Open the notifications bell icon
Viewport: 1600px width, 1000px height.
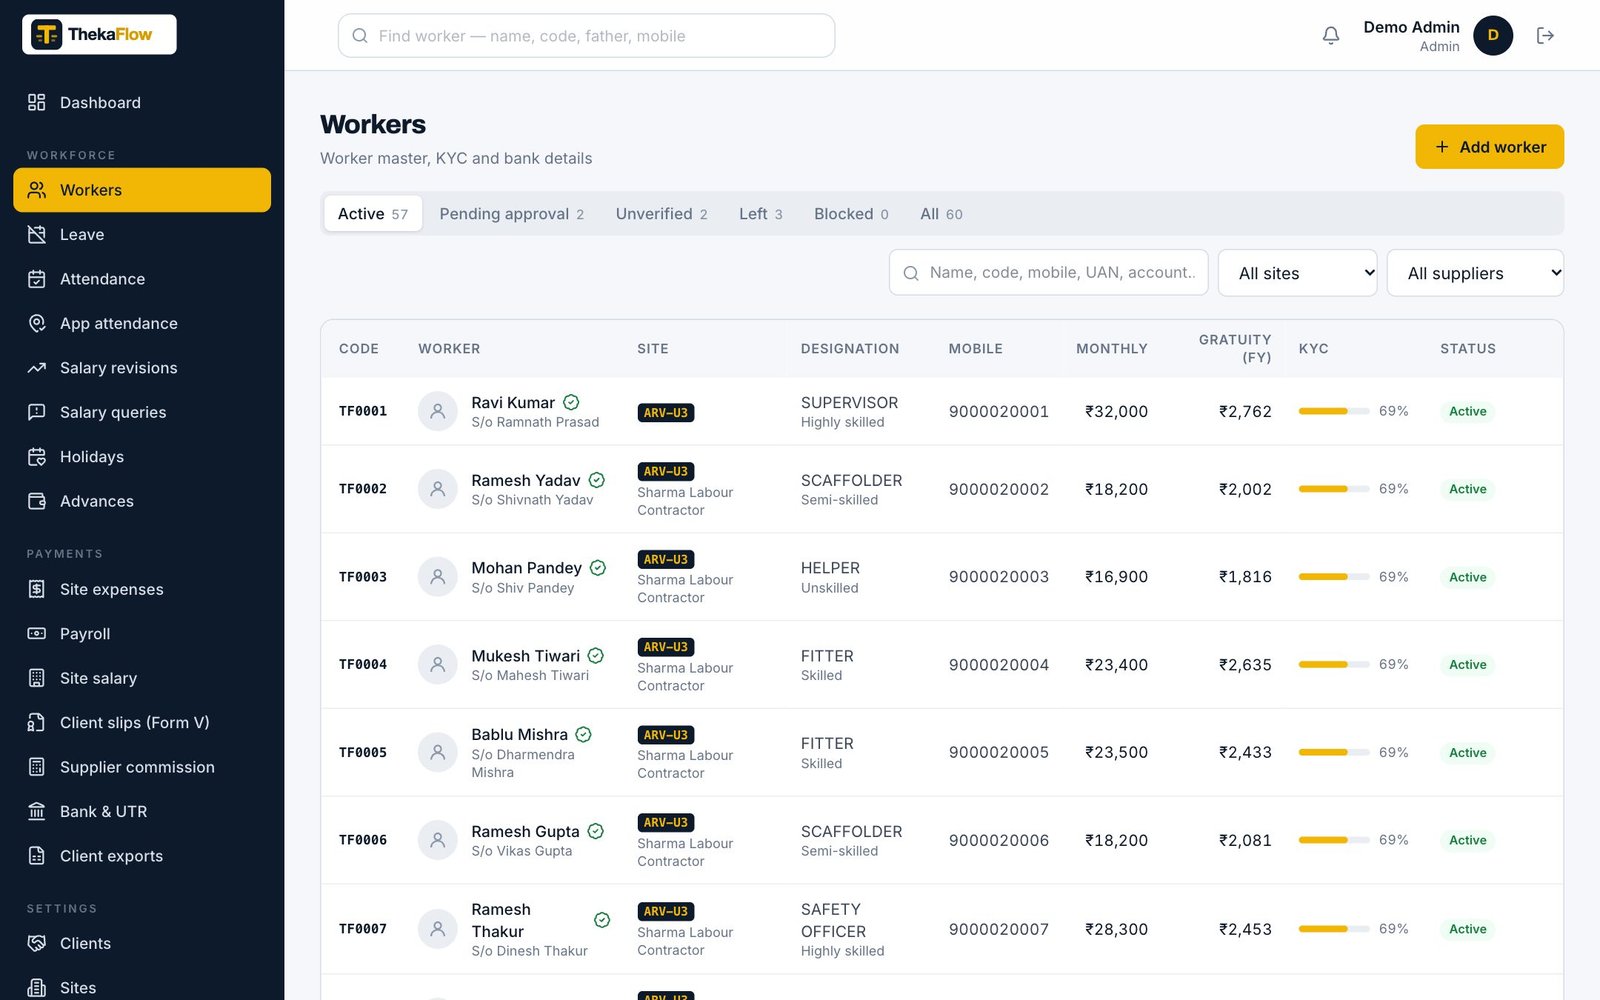click(x=1330, y=36)
